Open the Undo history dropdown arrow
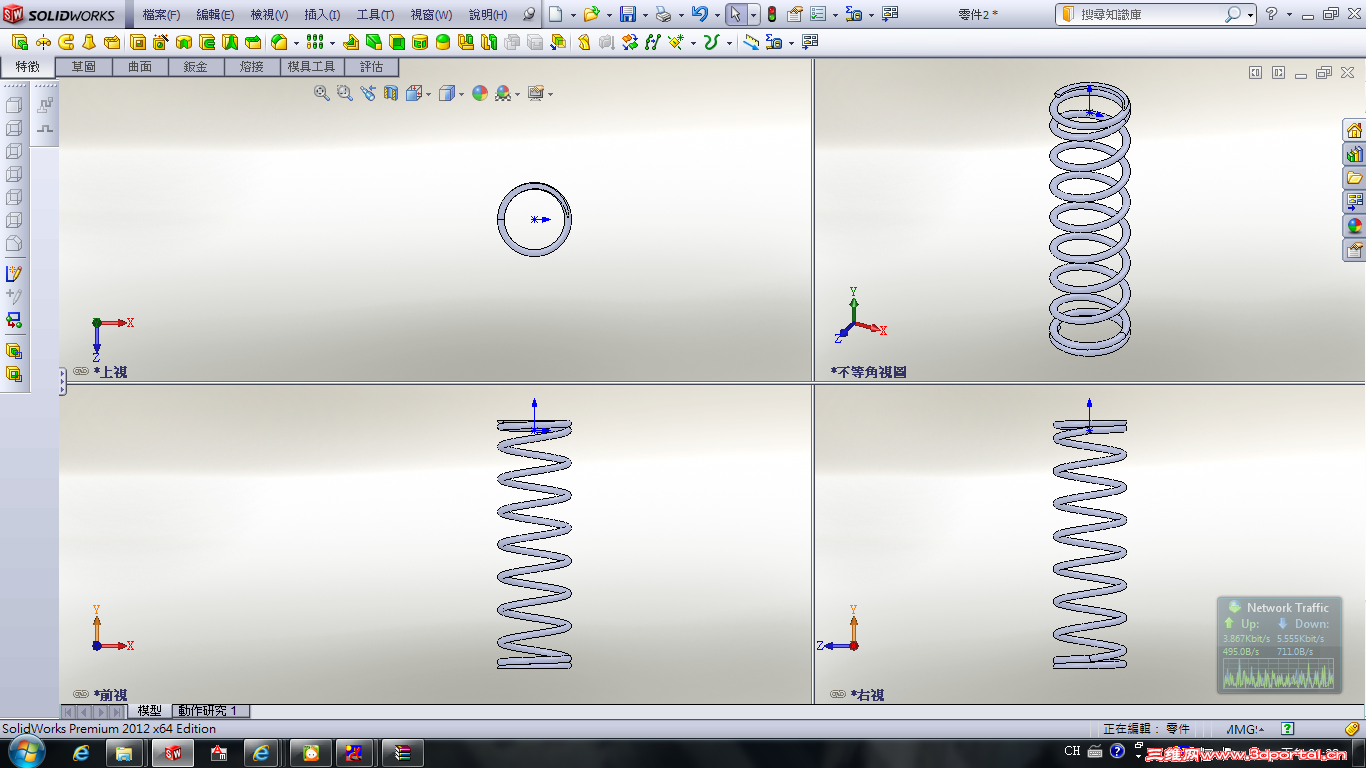The height and width of the screenshot is (768, 1366). click(717, 15)
